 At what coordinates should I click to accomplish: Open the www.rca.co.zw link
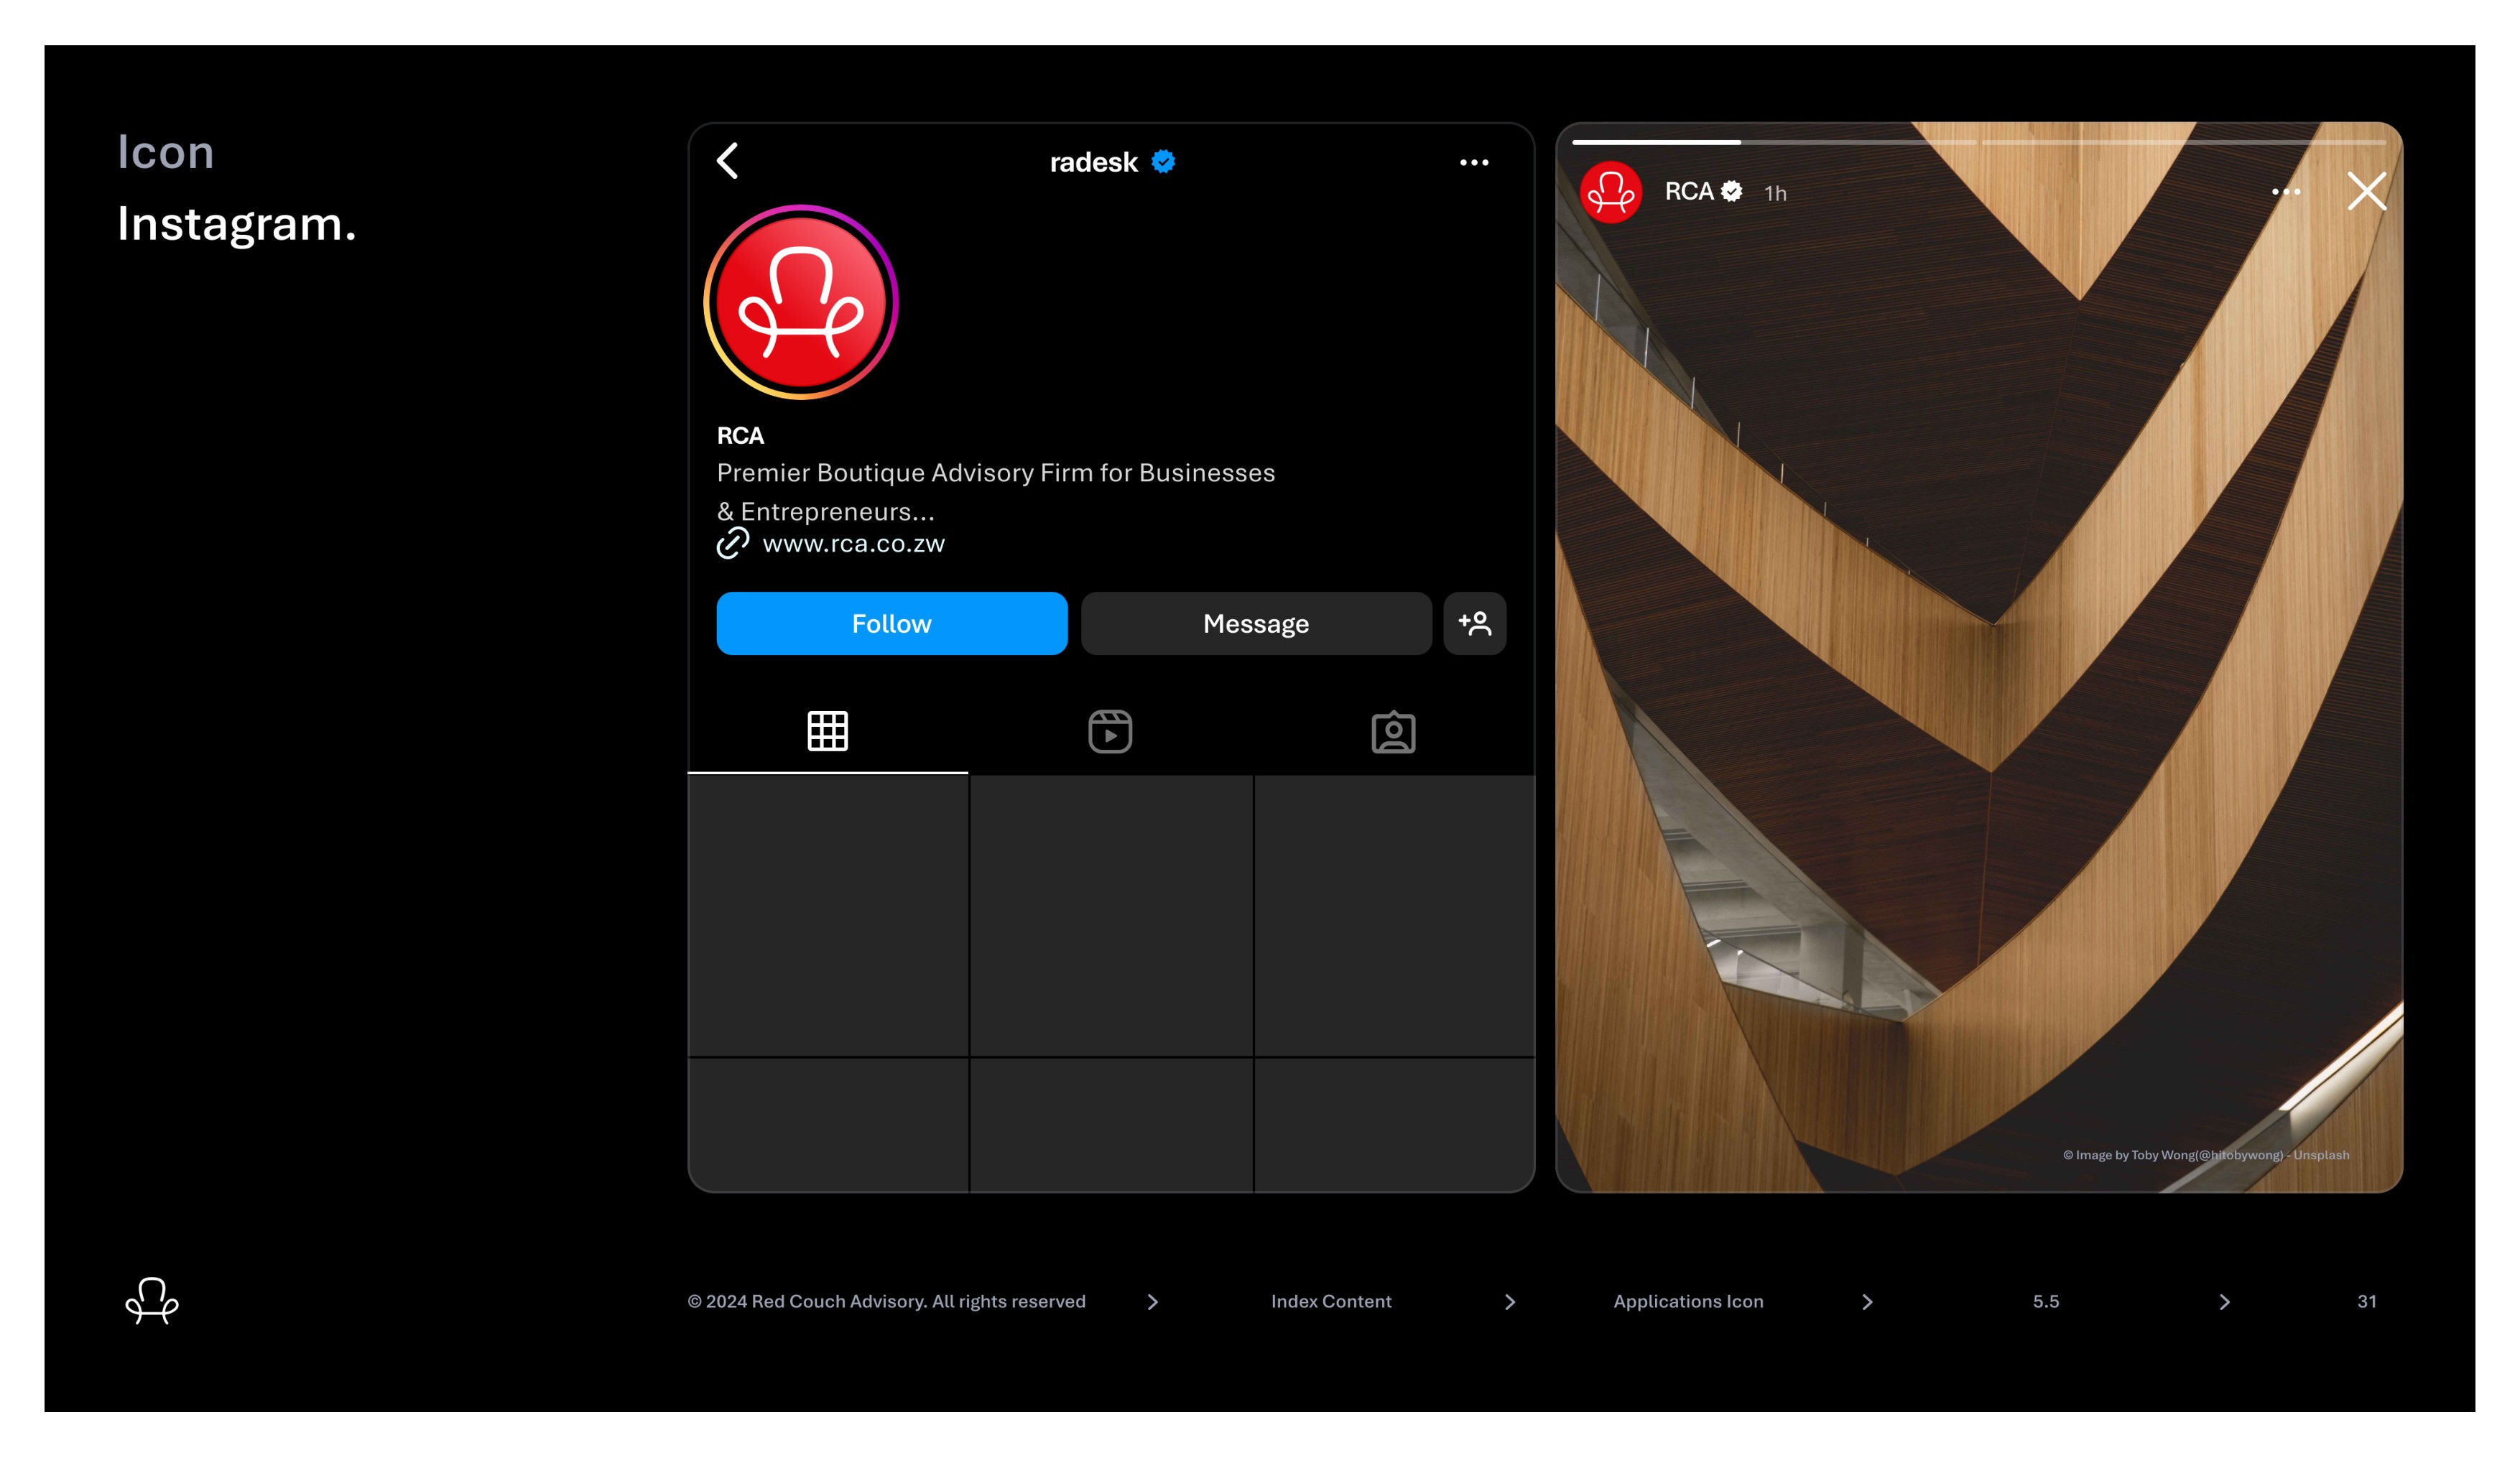(853, 544)
